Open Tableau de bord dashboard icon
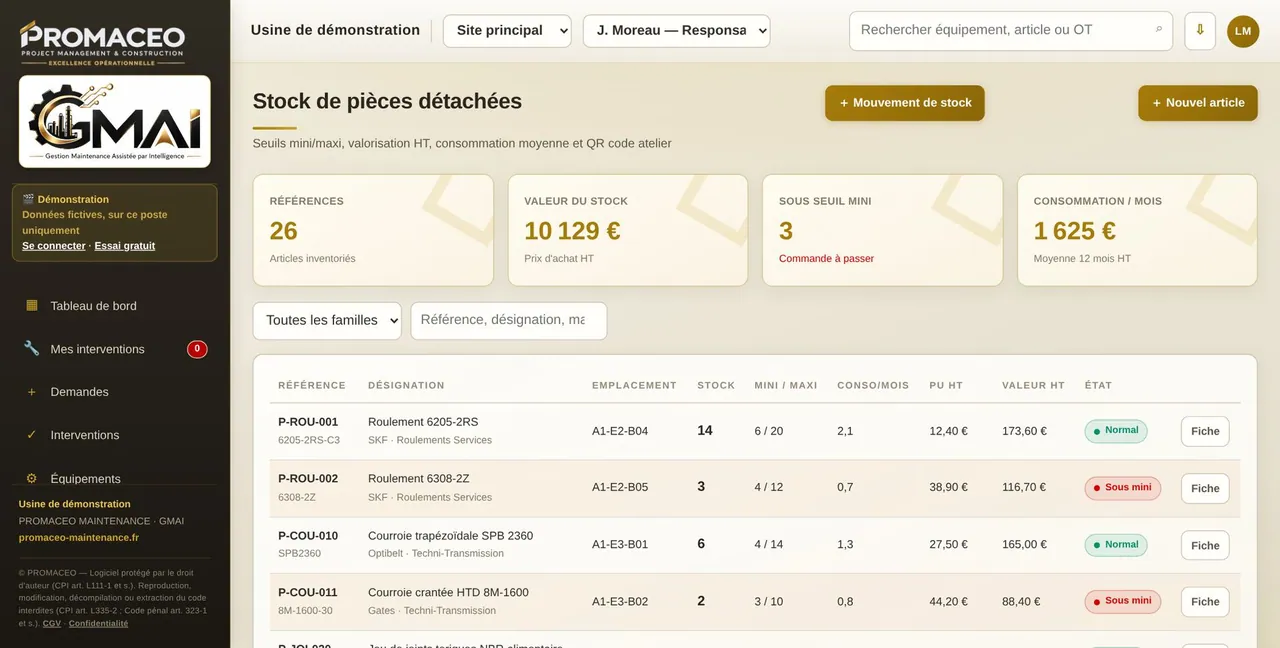1280x648 pixels. [x=32, y=306]
